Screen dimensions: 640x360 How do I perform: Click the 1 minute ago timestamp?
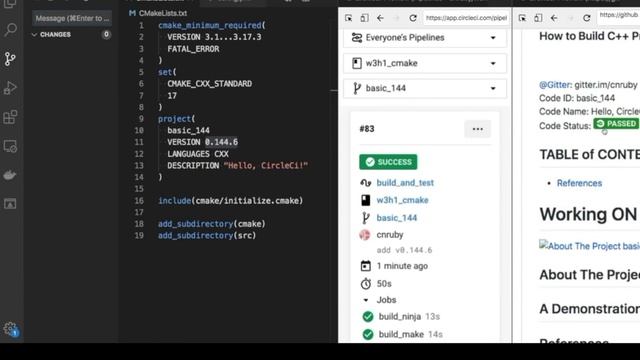(402, 266)
